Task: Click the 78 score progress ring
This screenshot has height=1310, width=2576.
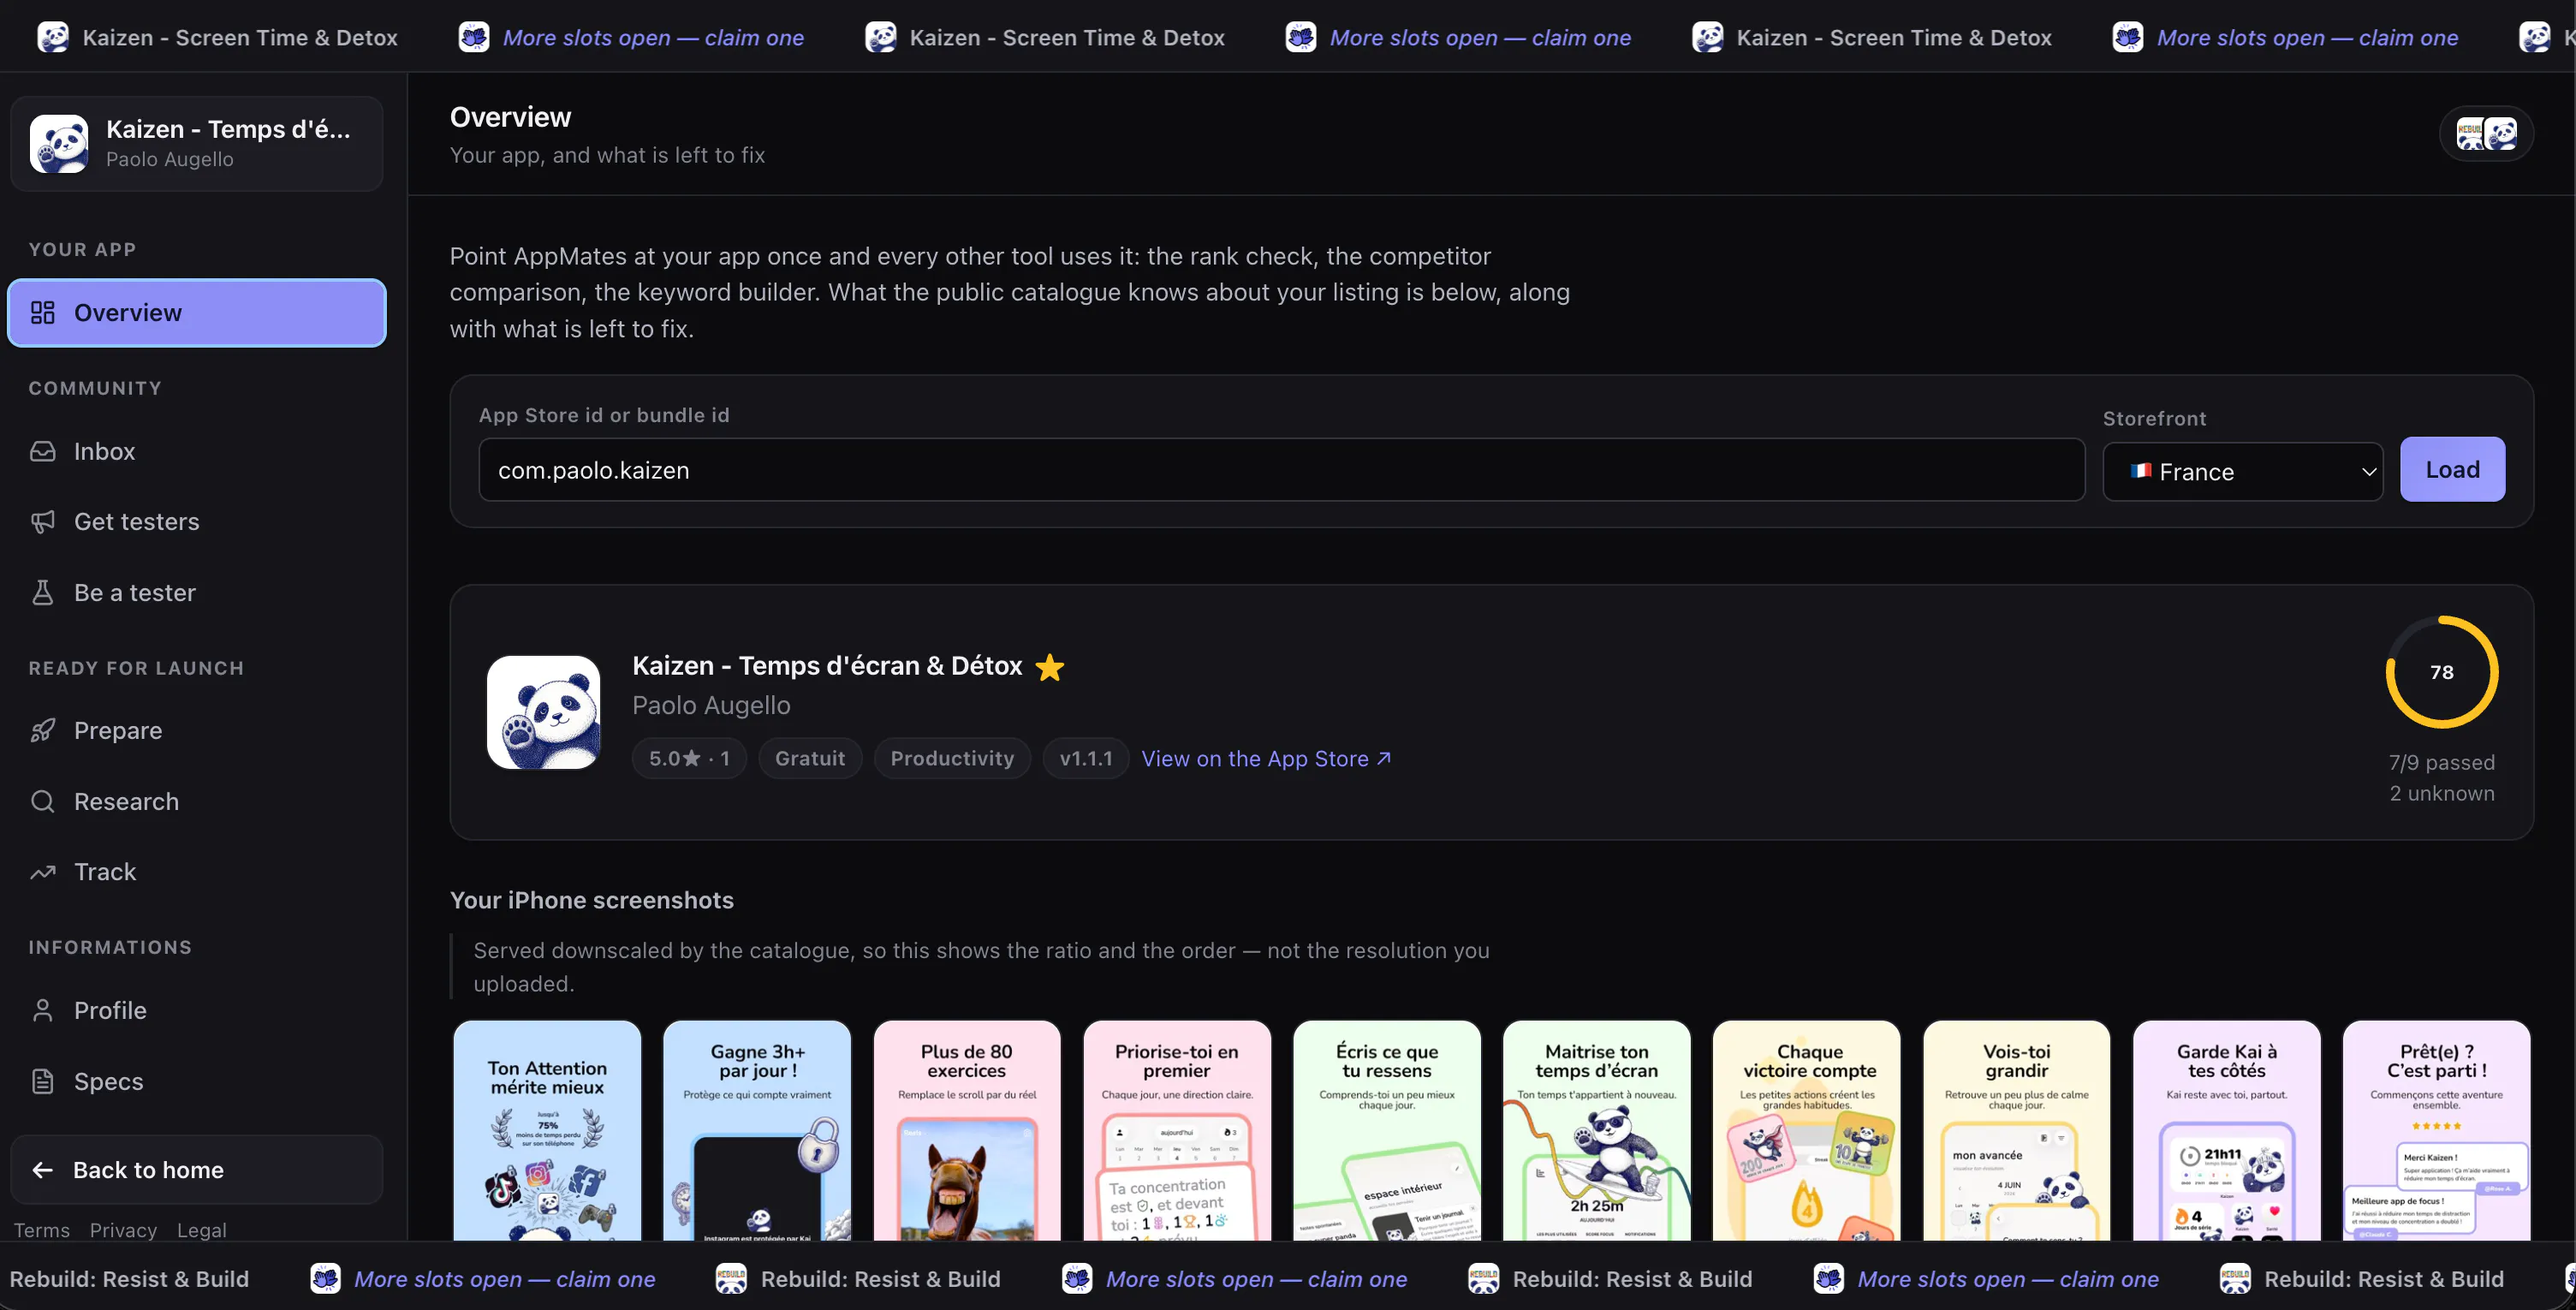Action: (2442, 672)
